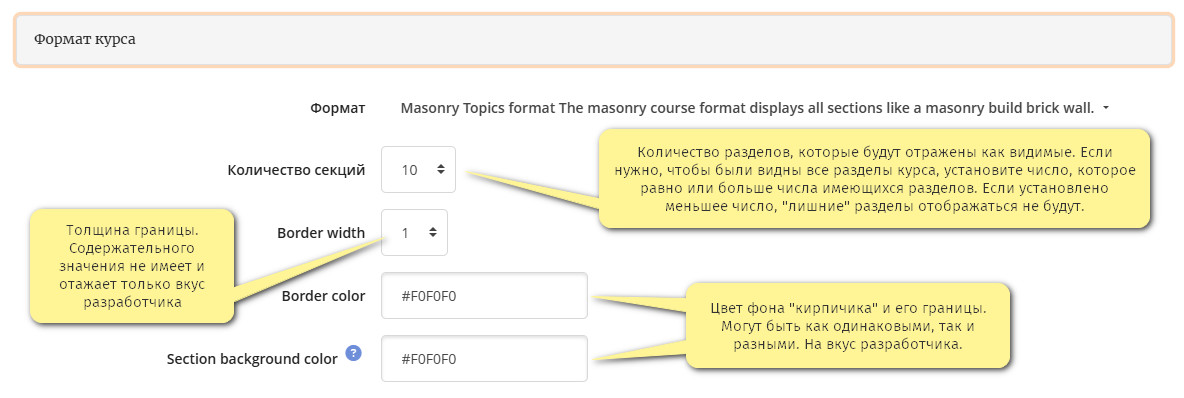The width and height of the screenshot is (1184, 398).
Task: Open help for Section background color
Action: 353,353
